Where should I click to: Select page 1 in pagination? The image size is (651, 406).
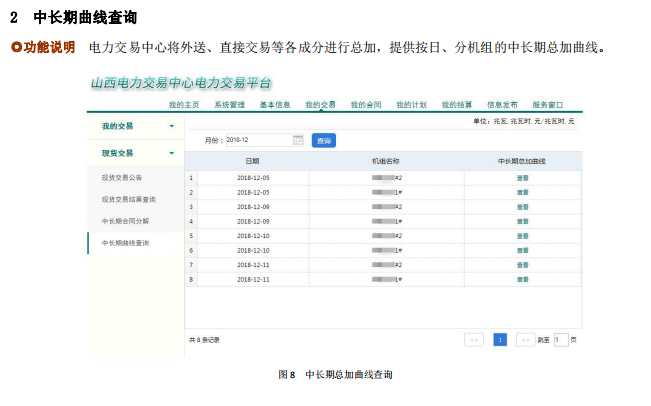pyautogui.click(x=499, y=340)
